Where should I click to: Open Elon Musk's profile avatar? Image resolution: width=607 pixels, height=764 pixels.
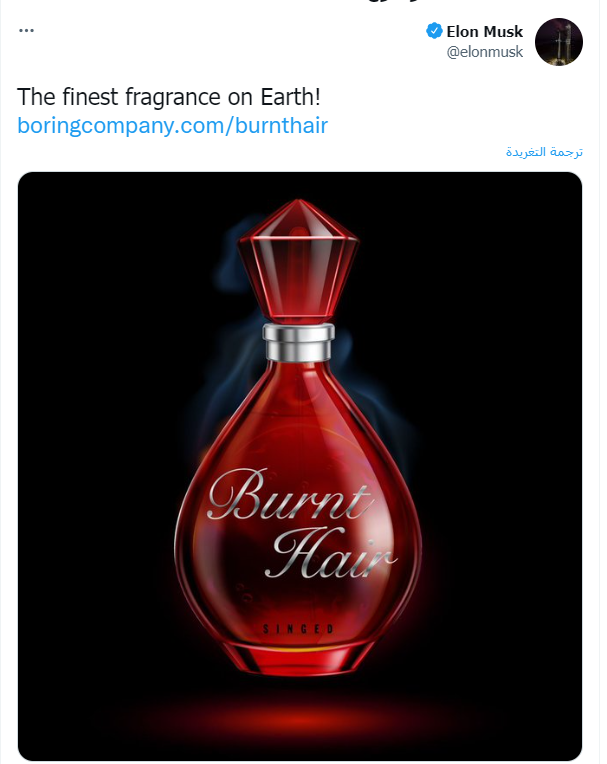pyautogui.click(x=559, y=42)
